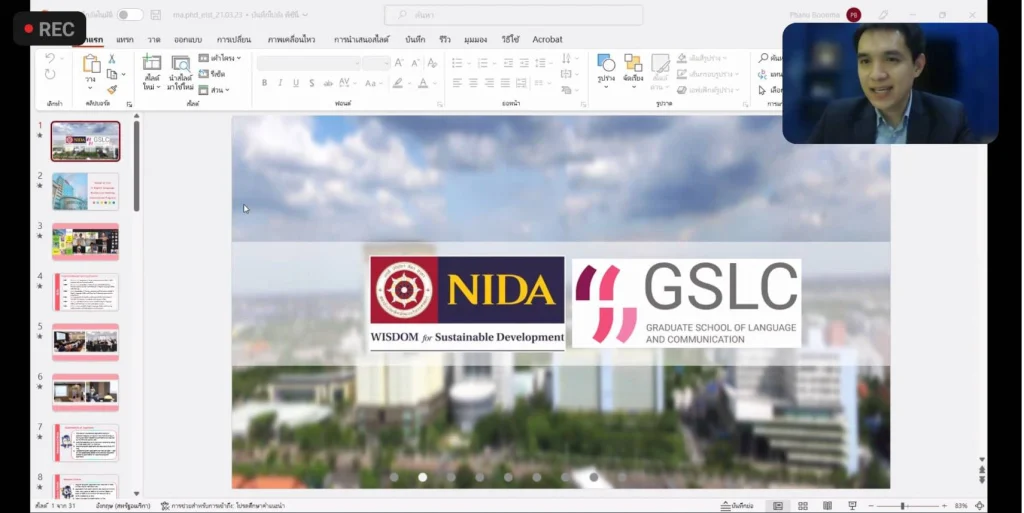Screen dimensions: 1024x513
Task: Open the Section (ส่วน) dropdown
Action: (x=214, y=90)
